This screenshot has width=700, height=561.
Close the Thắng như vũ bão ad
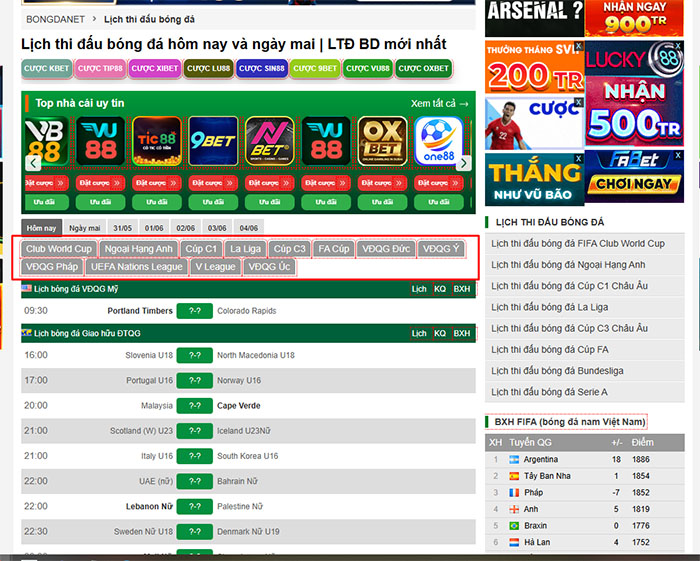pos(579,158)
